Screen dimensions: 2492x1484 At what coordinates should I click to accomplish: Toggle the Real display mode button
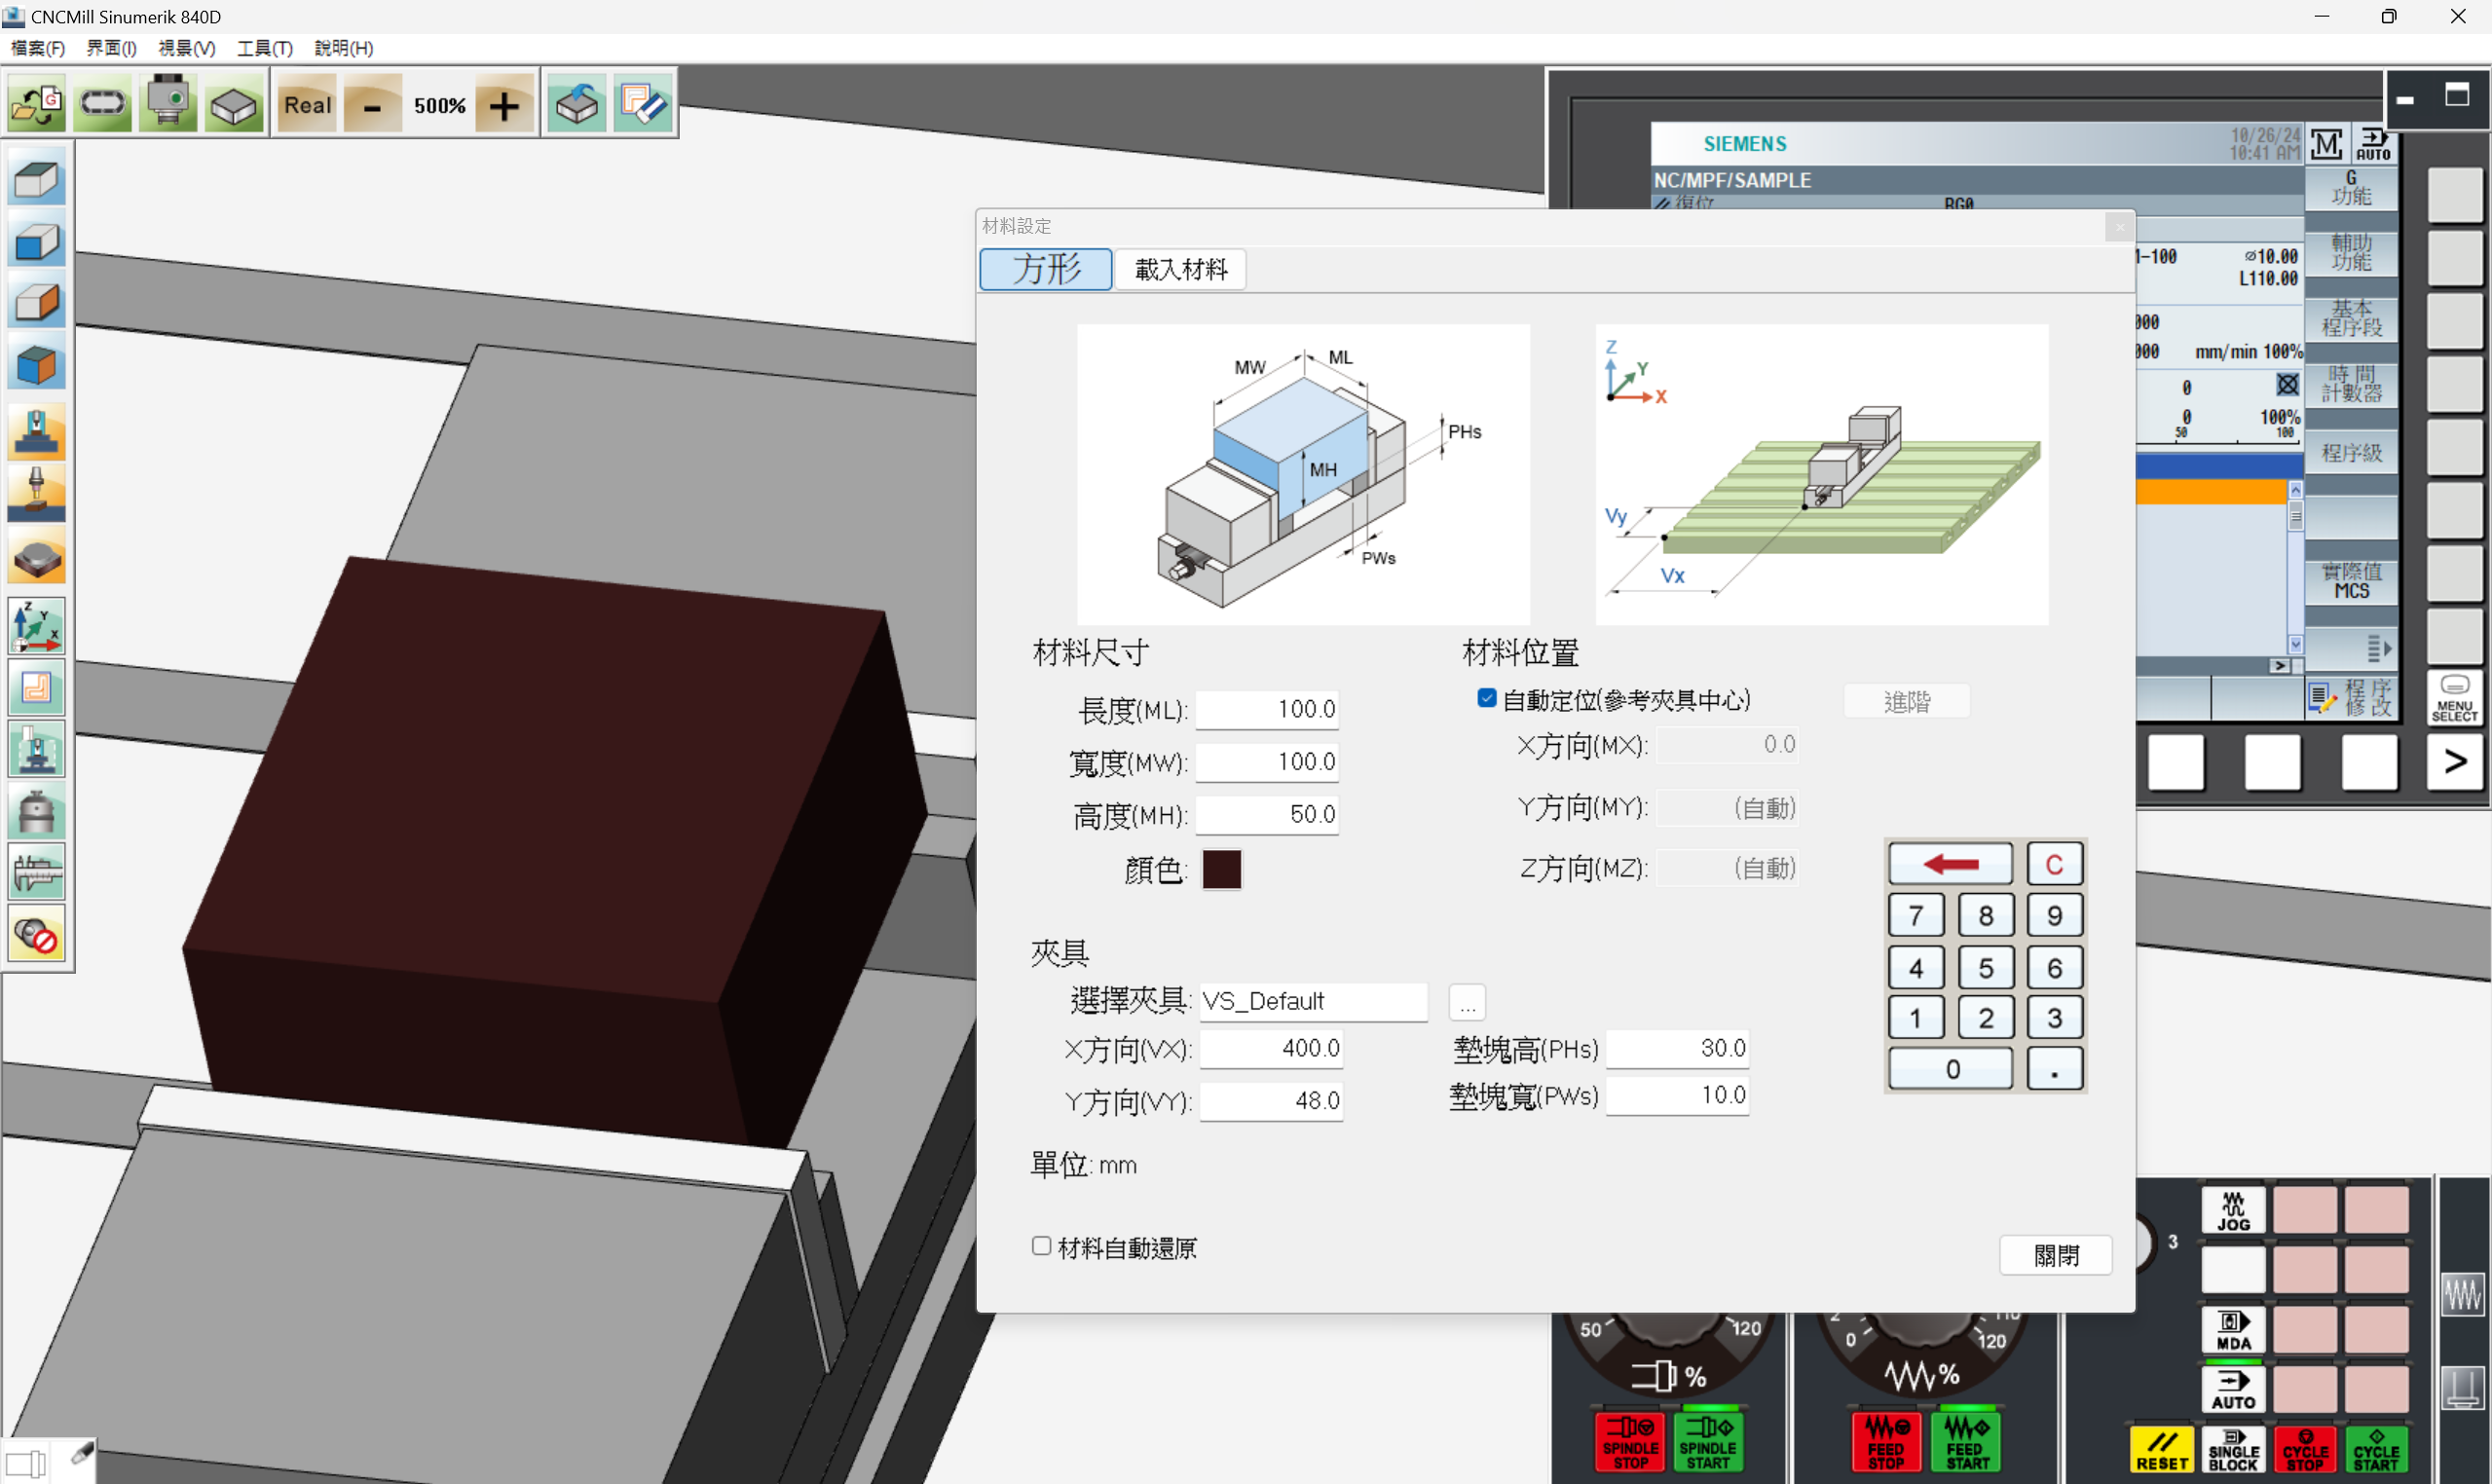pyautogui.click(x=307, y=104)
